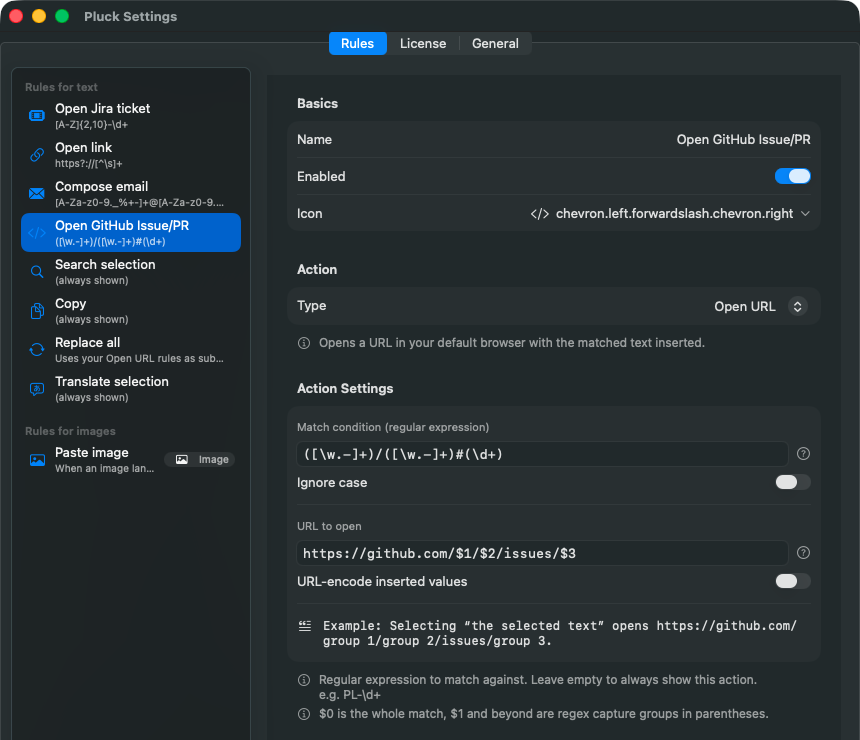This screenshot has width=860, height=740.
Task: Click the Open URL type value
Action: point(744,307)
